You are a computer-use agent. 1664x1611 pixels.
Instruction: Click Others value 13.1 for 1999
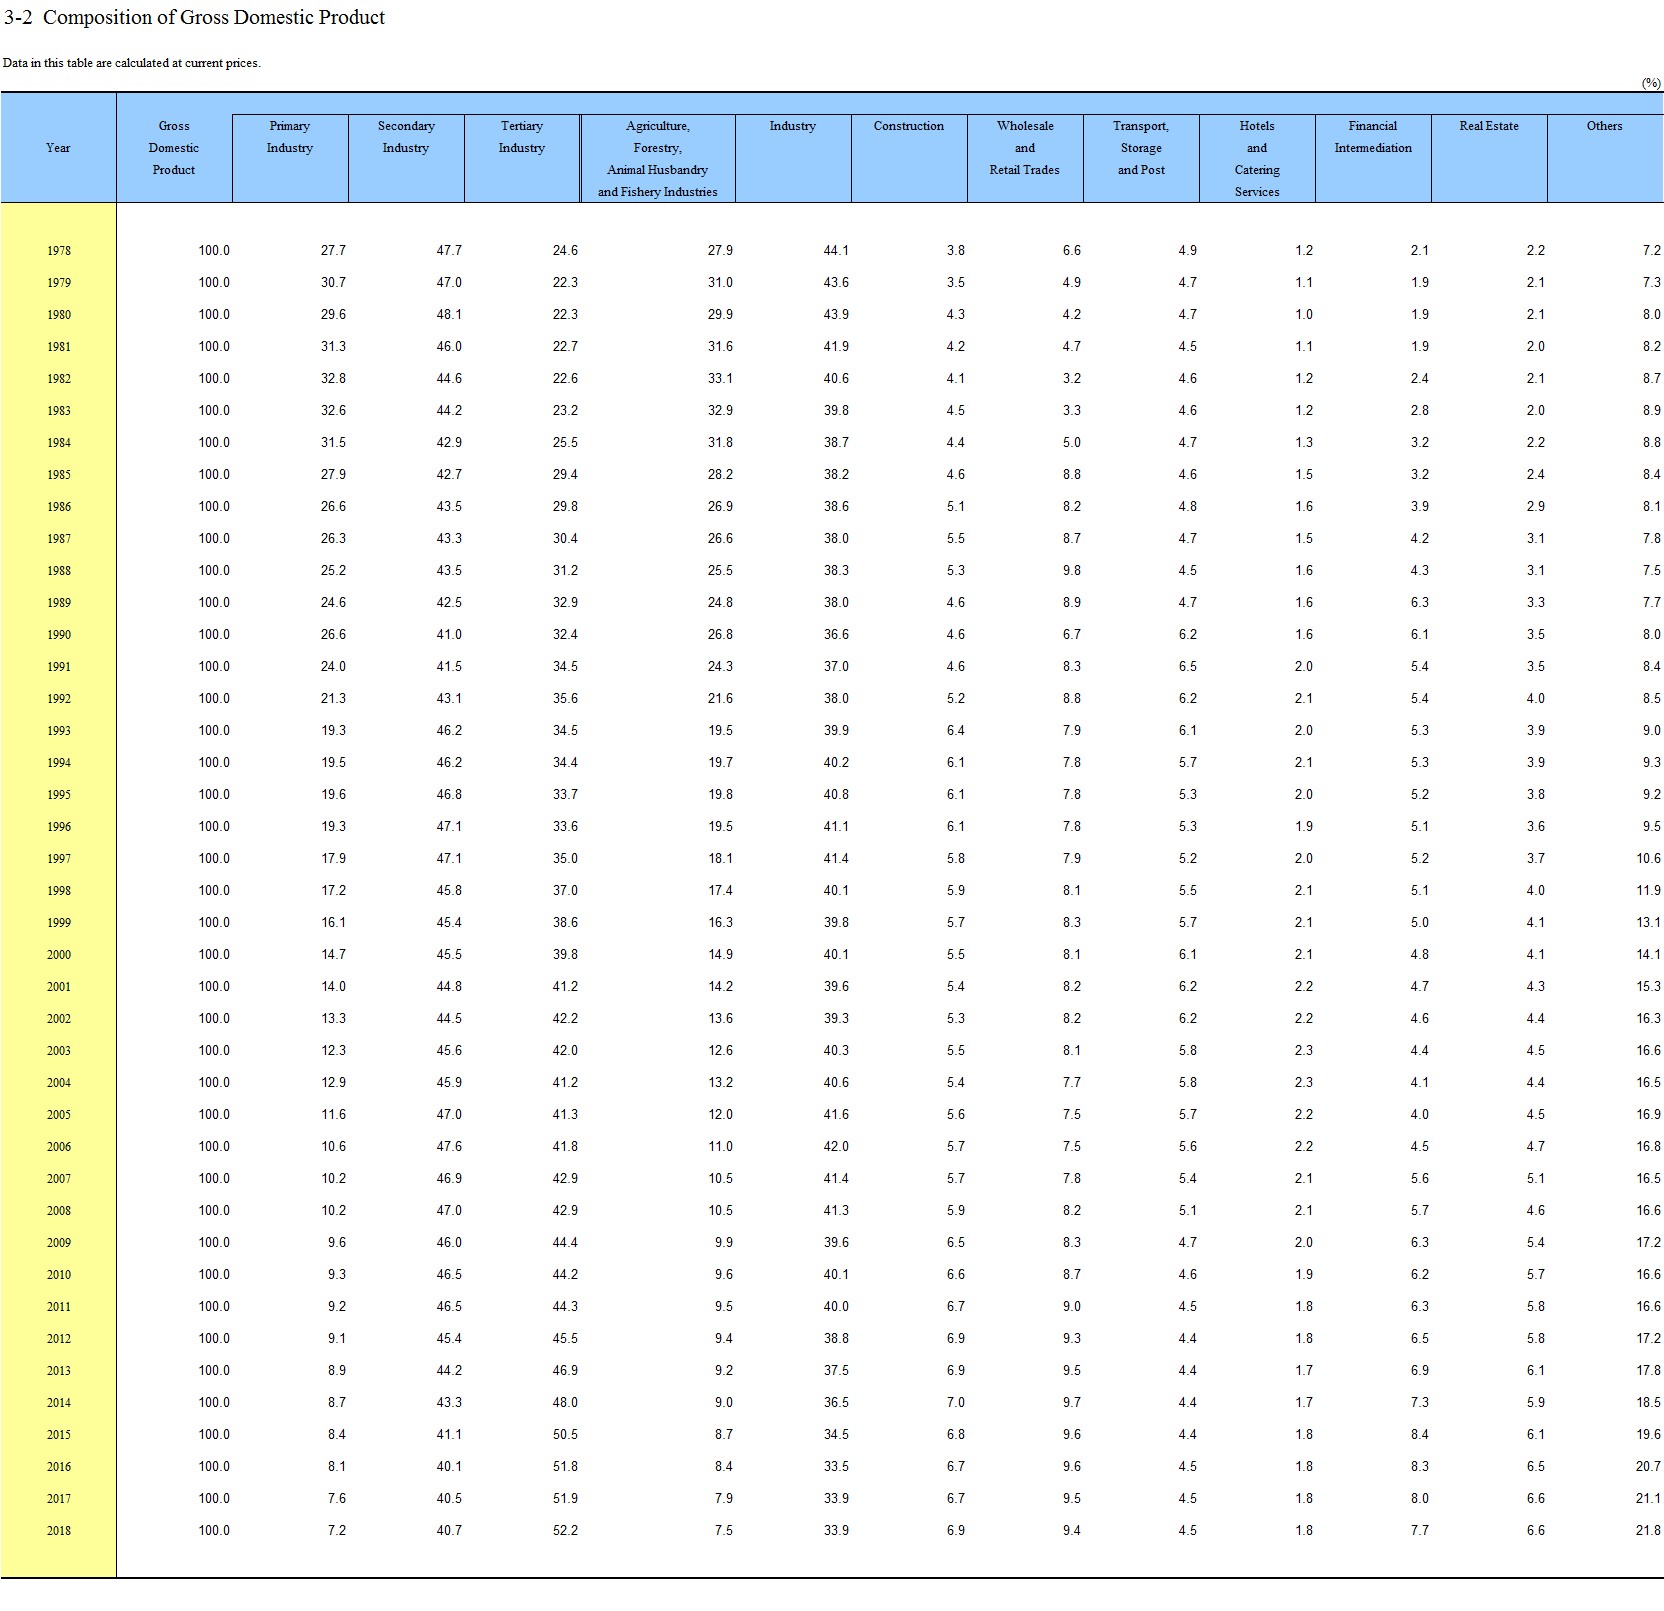point(1649,923)
